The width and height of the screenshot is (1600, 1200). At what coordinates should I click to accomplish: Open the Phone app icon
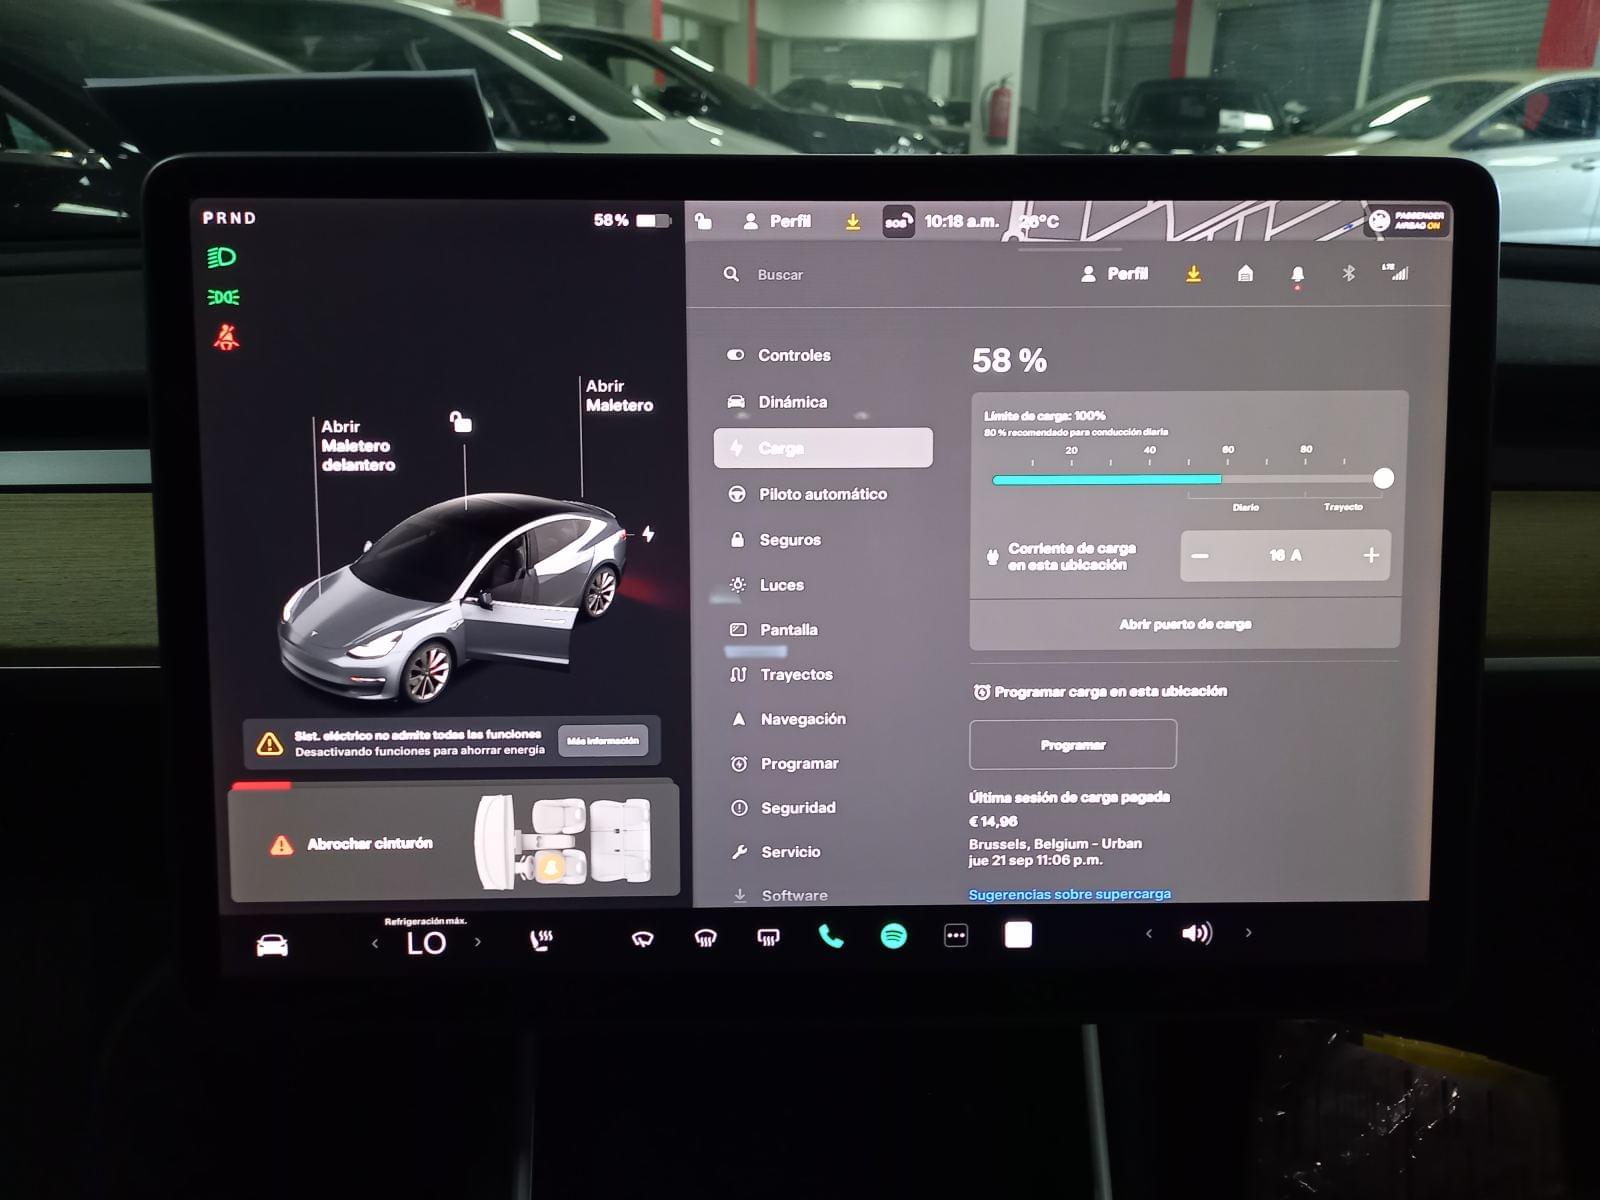(x=831, y=936)
